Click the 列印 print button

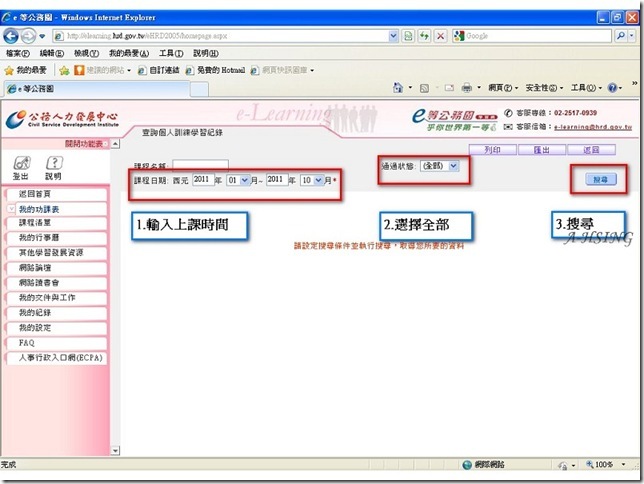click(x=492, y=150)
